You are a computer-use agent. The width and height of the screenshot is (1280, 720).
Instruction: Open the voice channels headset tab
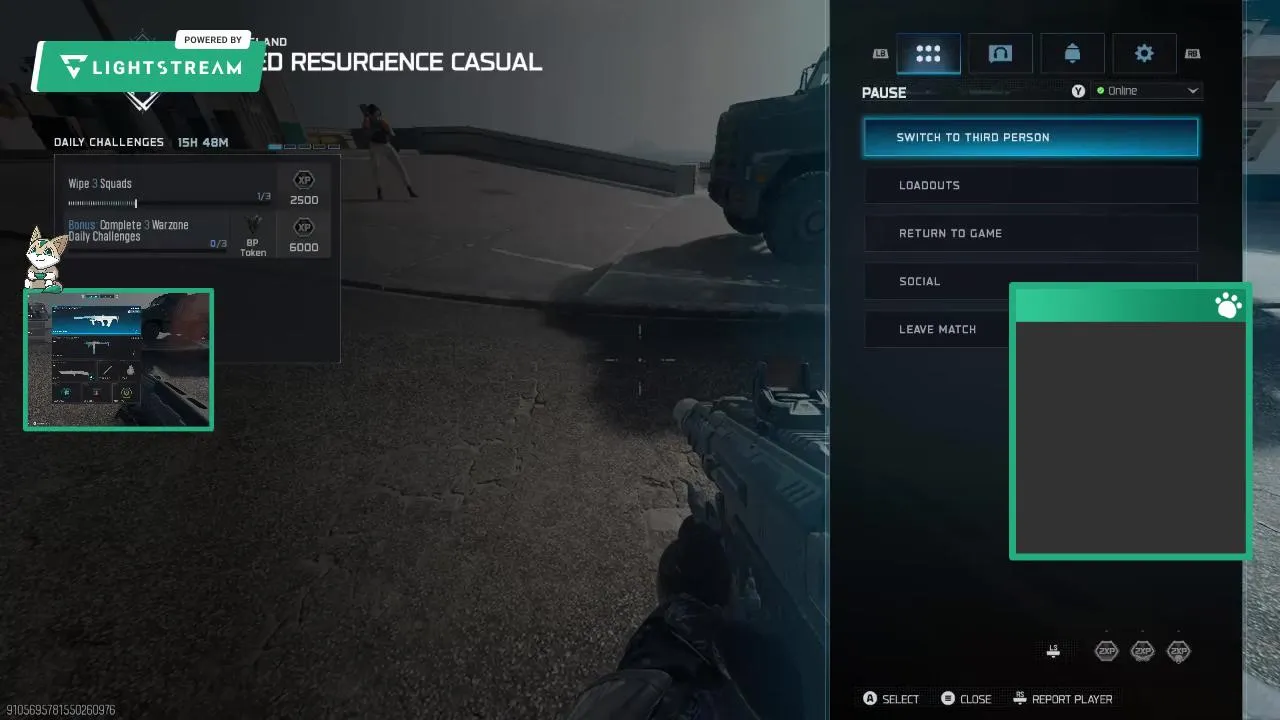[x=1000, y=54]
